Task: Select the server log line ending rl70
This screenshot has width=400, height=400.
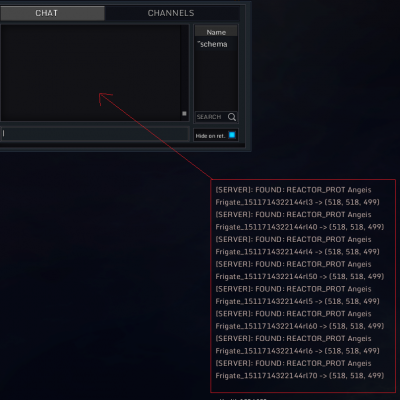Action: 300,369
